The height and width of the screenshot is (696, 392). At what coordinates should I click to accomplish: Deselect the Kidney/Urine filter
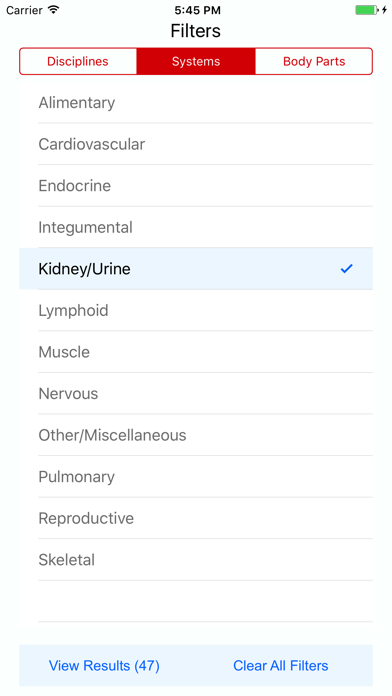tap(196, 269)
